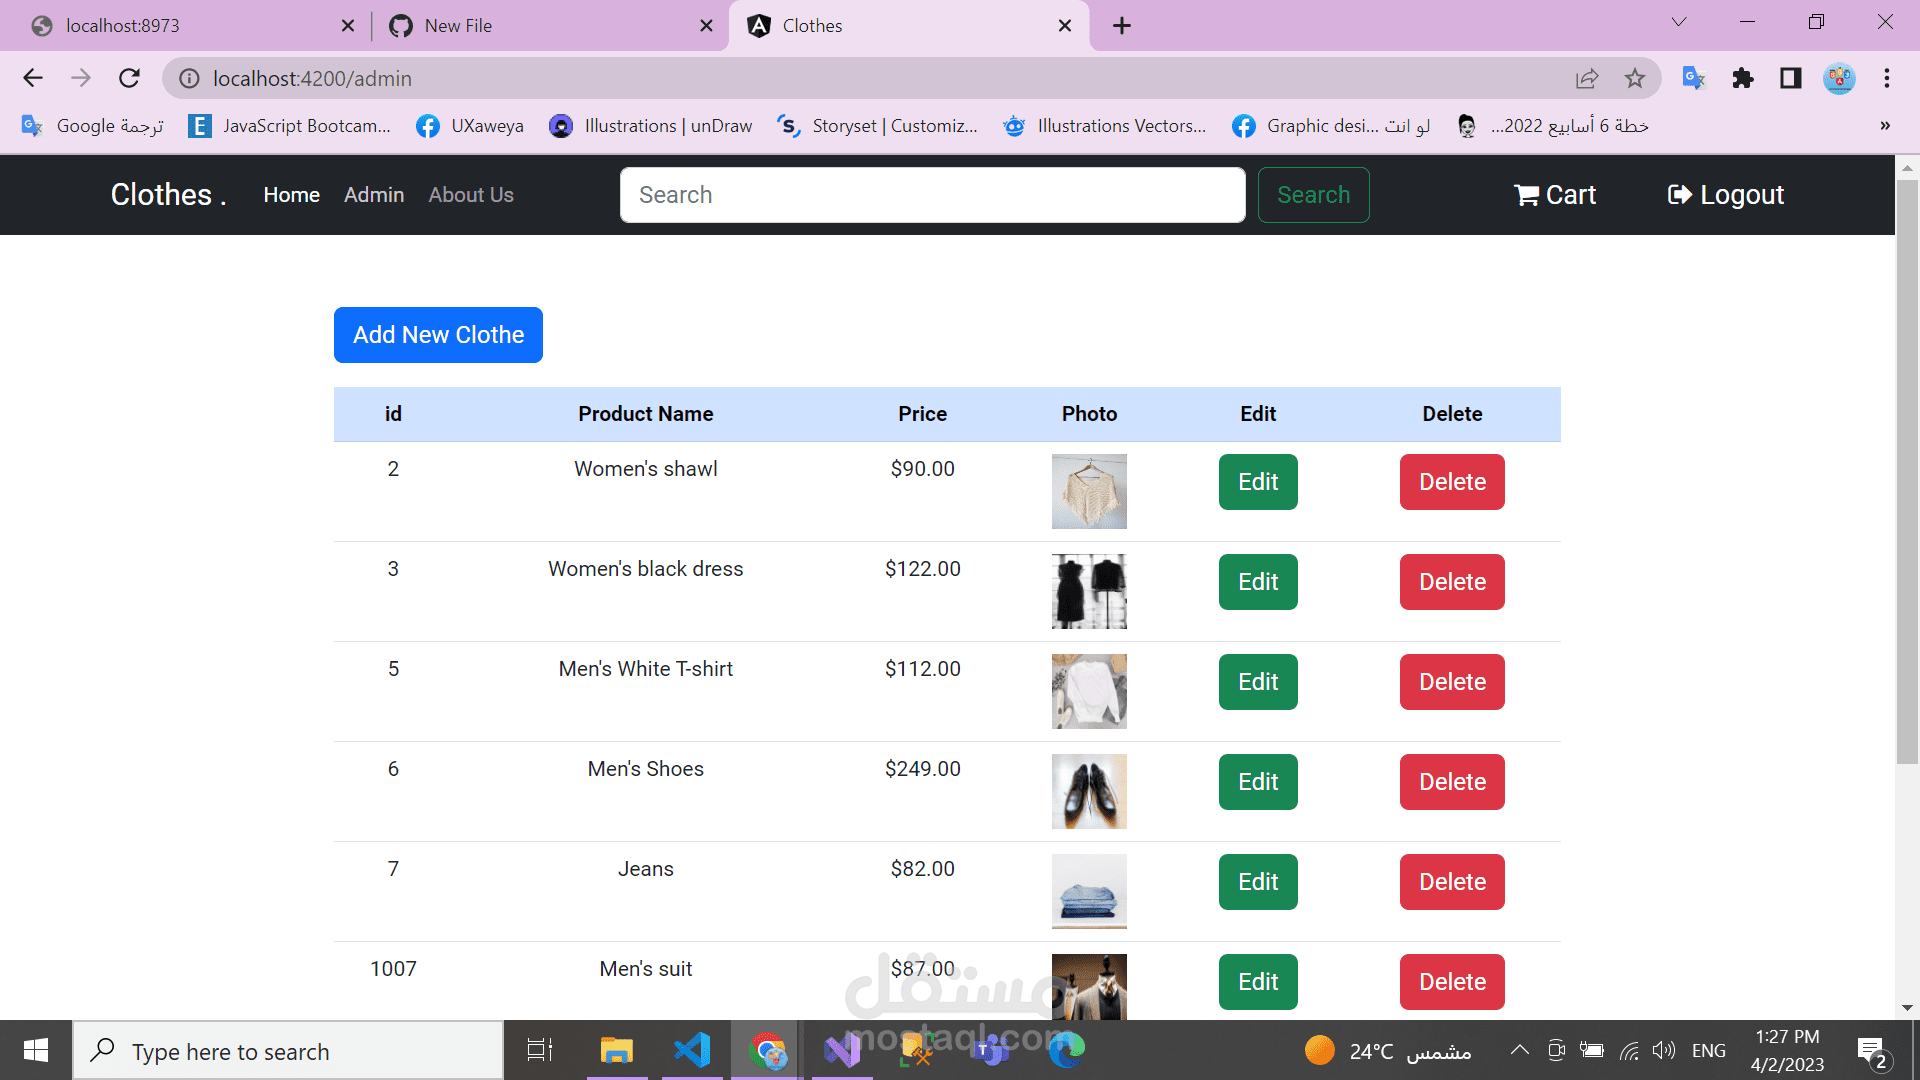Reload the page with refresh icon
Image resolution: width=1920 pixels, height=1080 pixels.
tap(129, 78)
